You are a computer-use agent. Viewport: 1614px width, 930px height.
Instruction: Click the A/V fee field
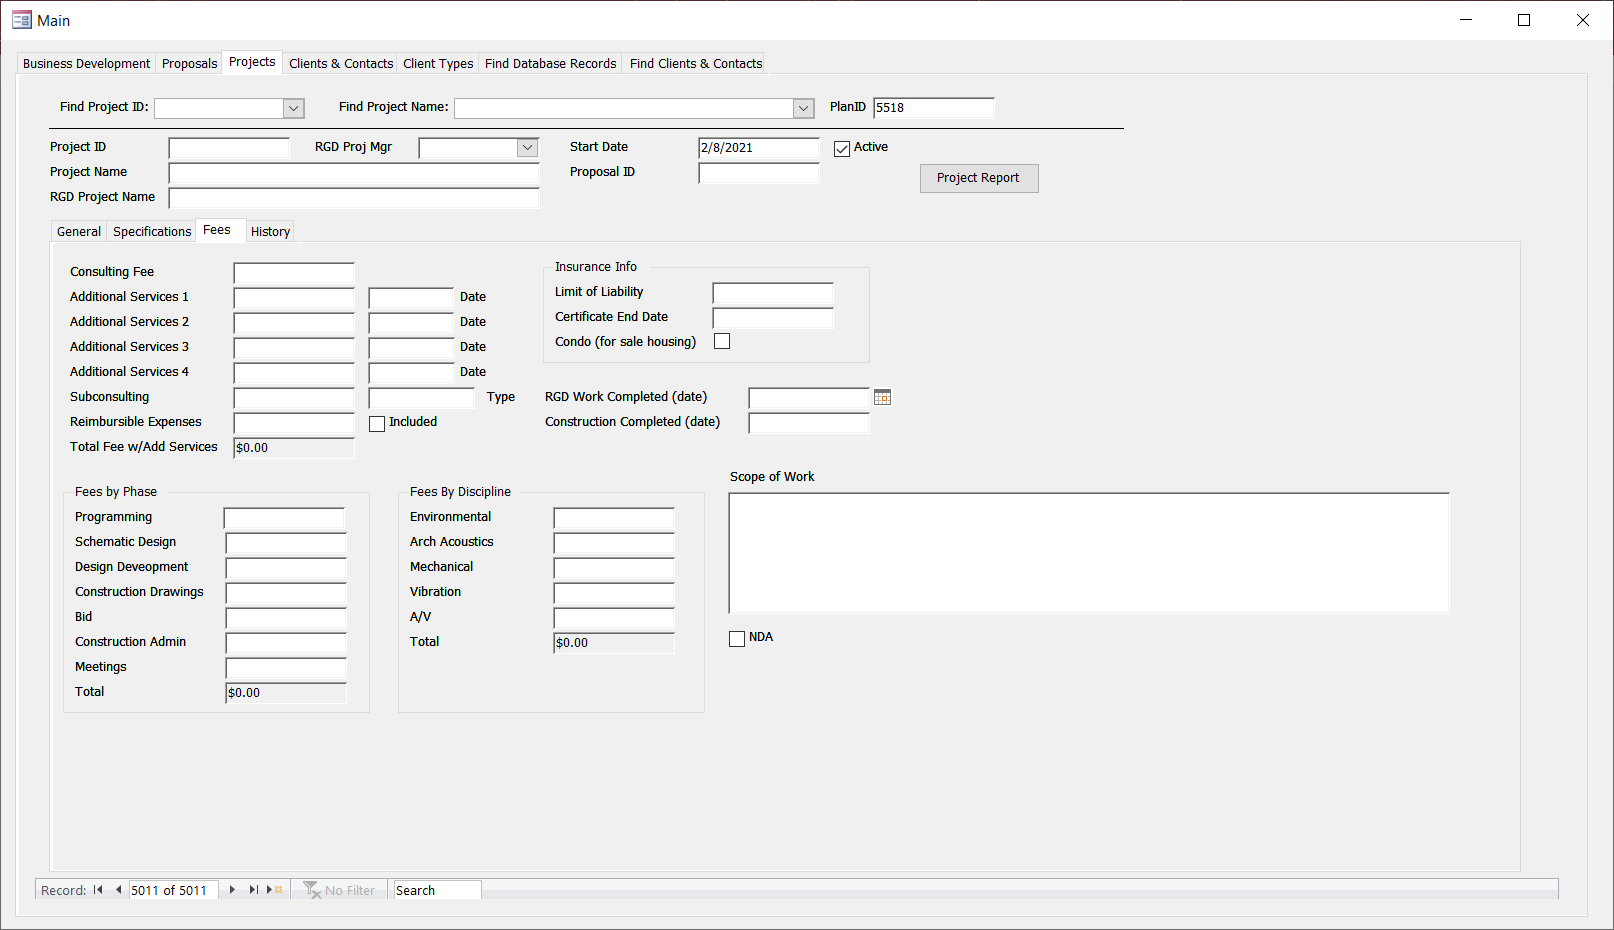[x=614, y=618]
